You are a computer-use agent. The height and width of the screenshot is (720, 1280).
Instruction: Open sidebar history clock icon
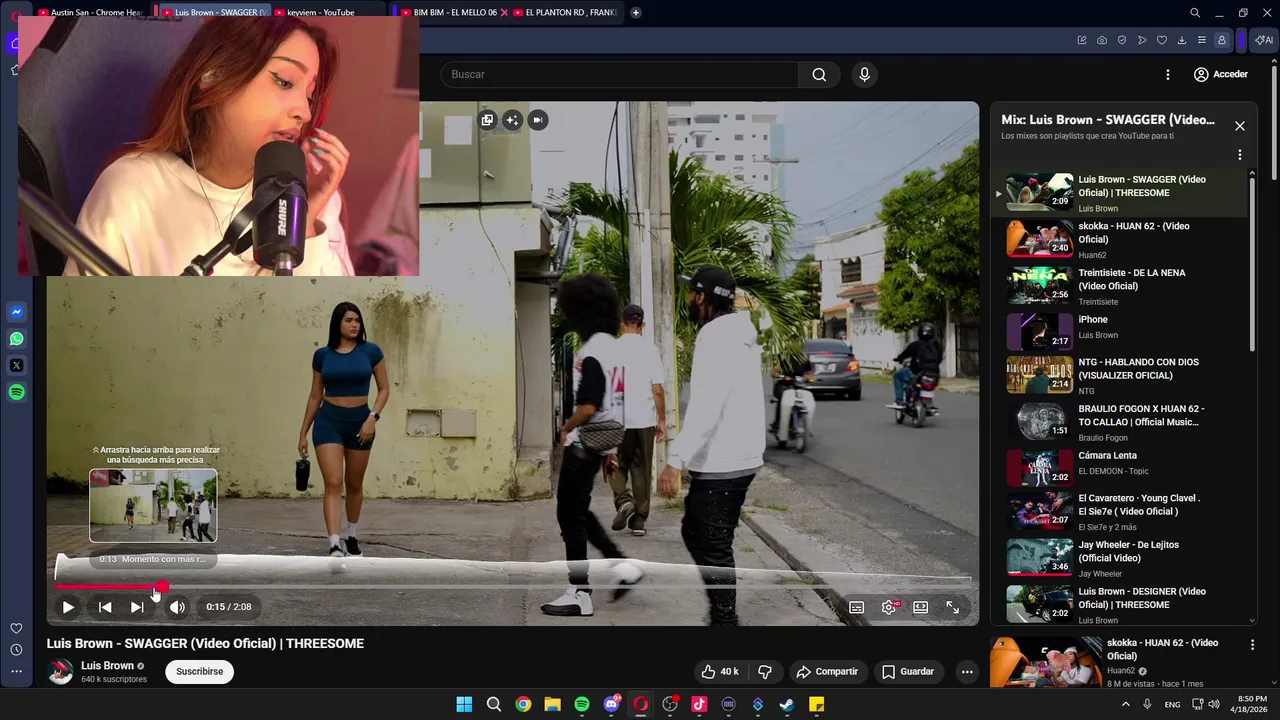click(16, 650)
